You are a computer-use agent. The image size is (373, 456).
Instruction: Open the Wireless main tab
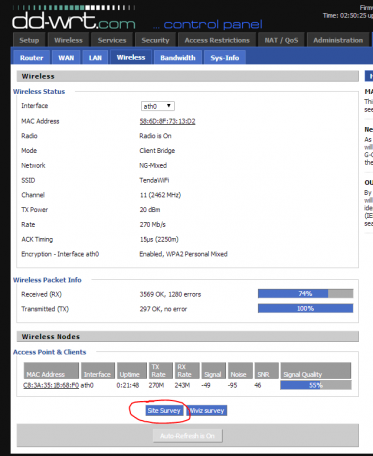pos(68,40)
